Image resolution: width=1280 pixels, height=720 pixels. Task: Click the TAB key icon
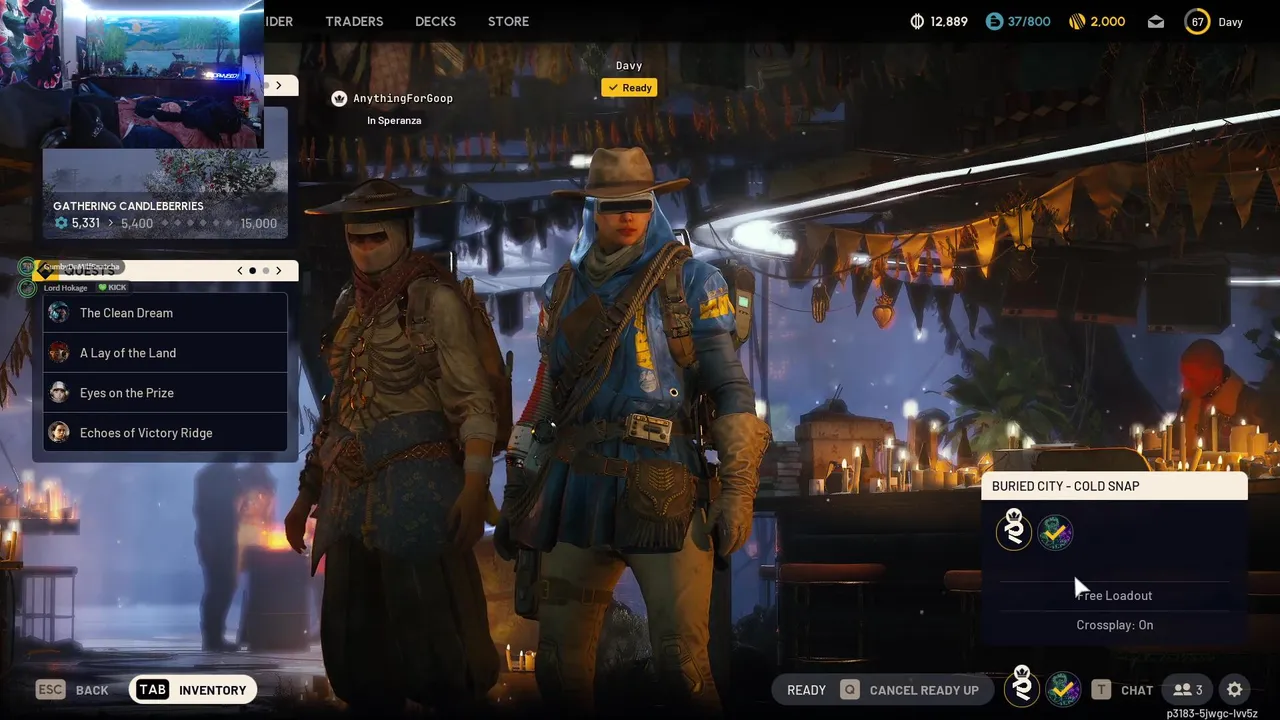pyautogui.click(x=152, y=690)
